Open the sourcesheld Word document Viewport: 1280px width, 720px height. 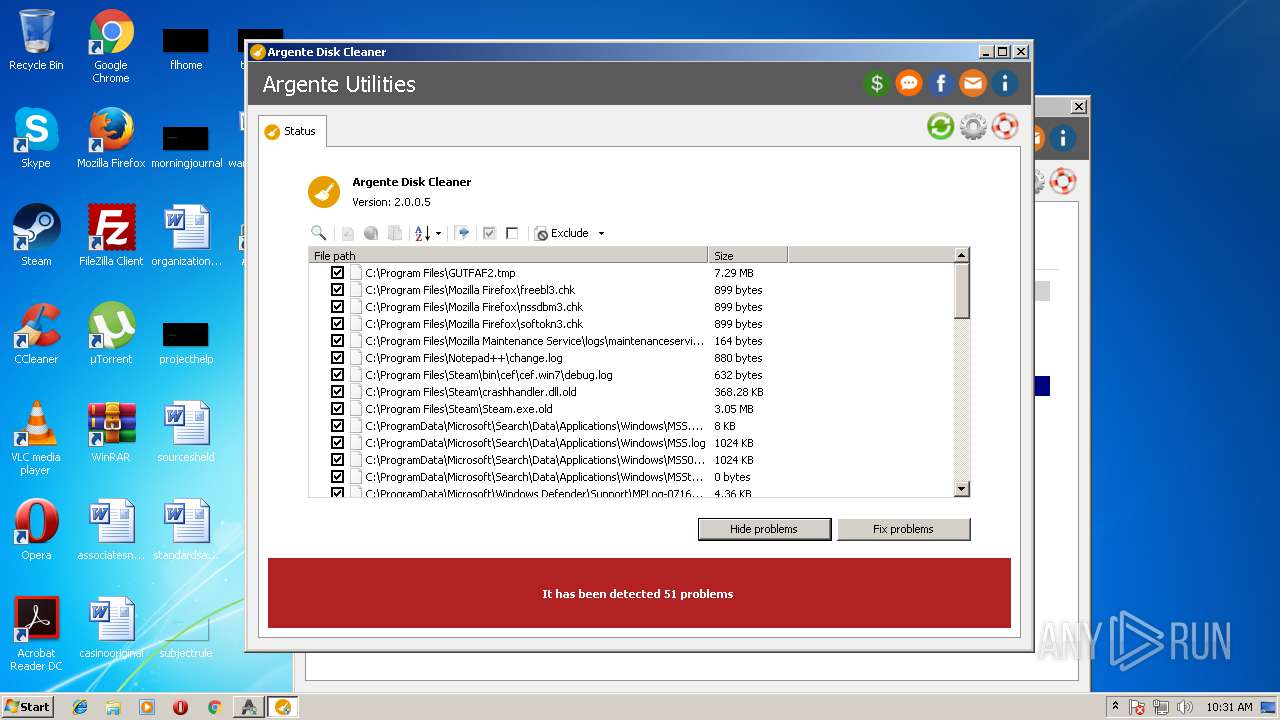pyautogui.click(x=186, y=432)
